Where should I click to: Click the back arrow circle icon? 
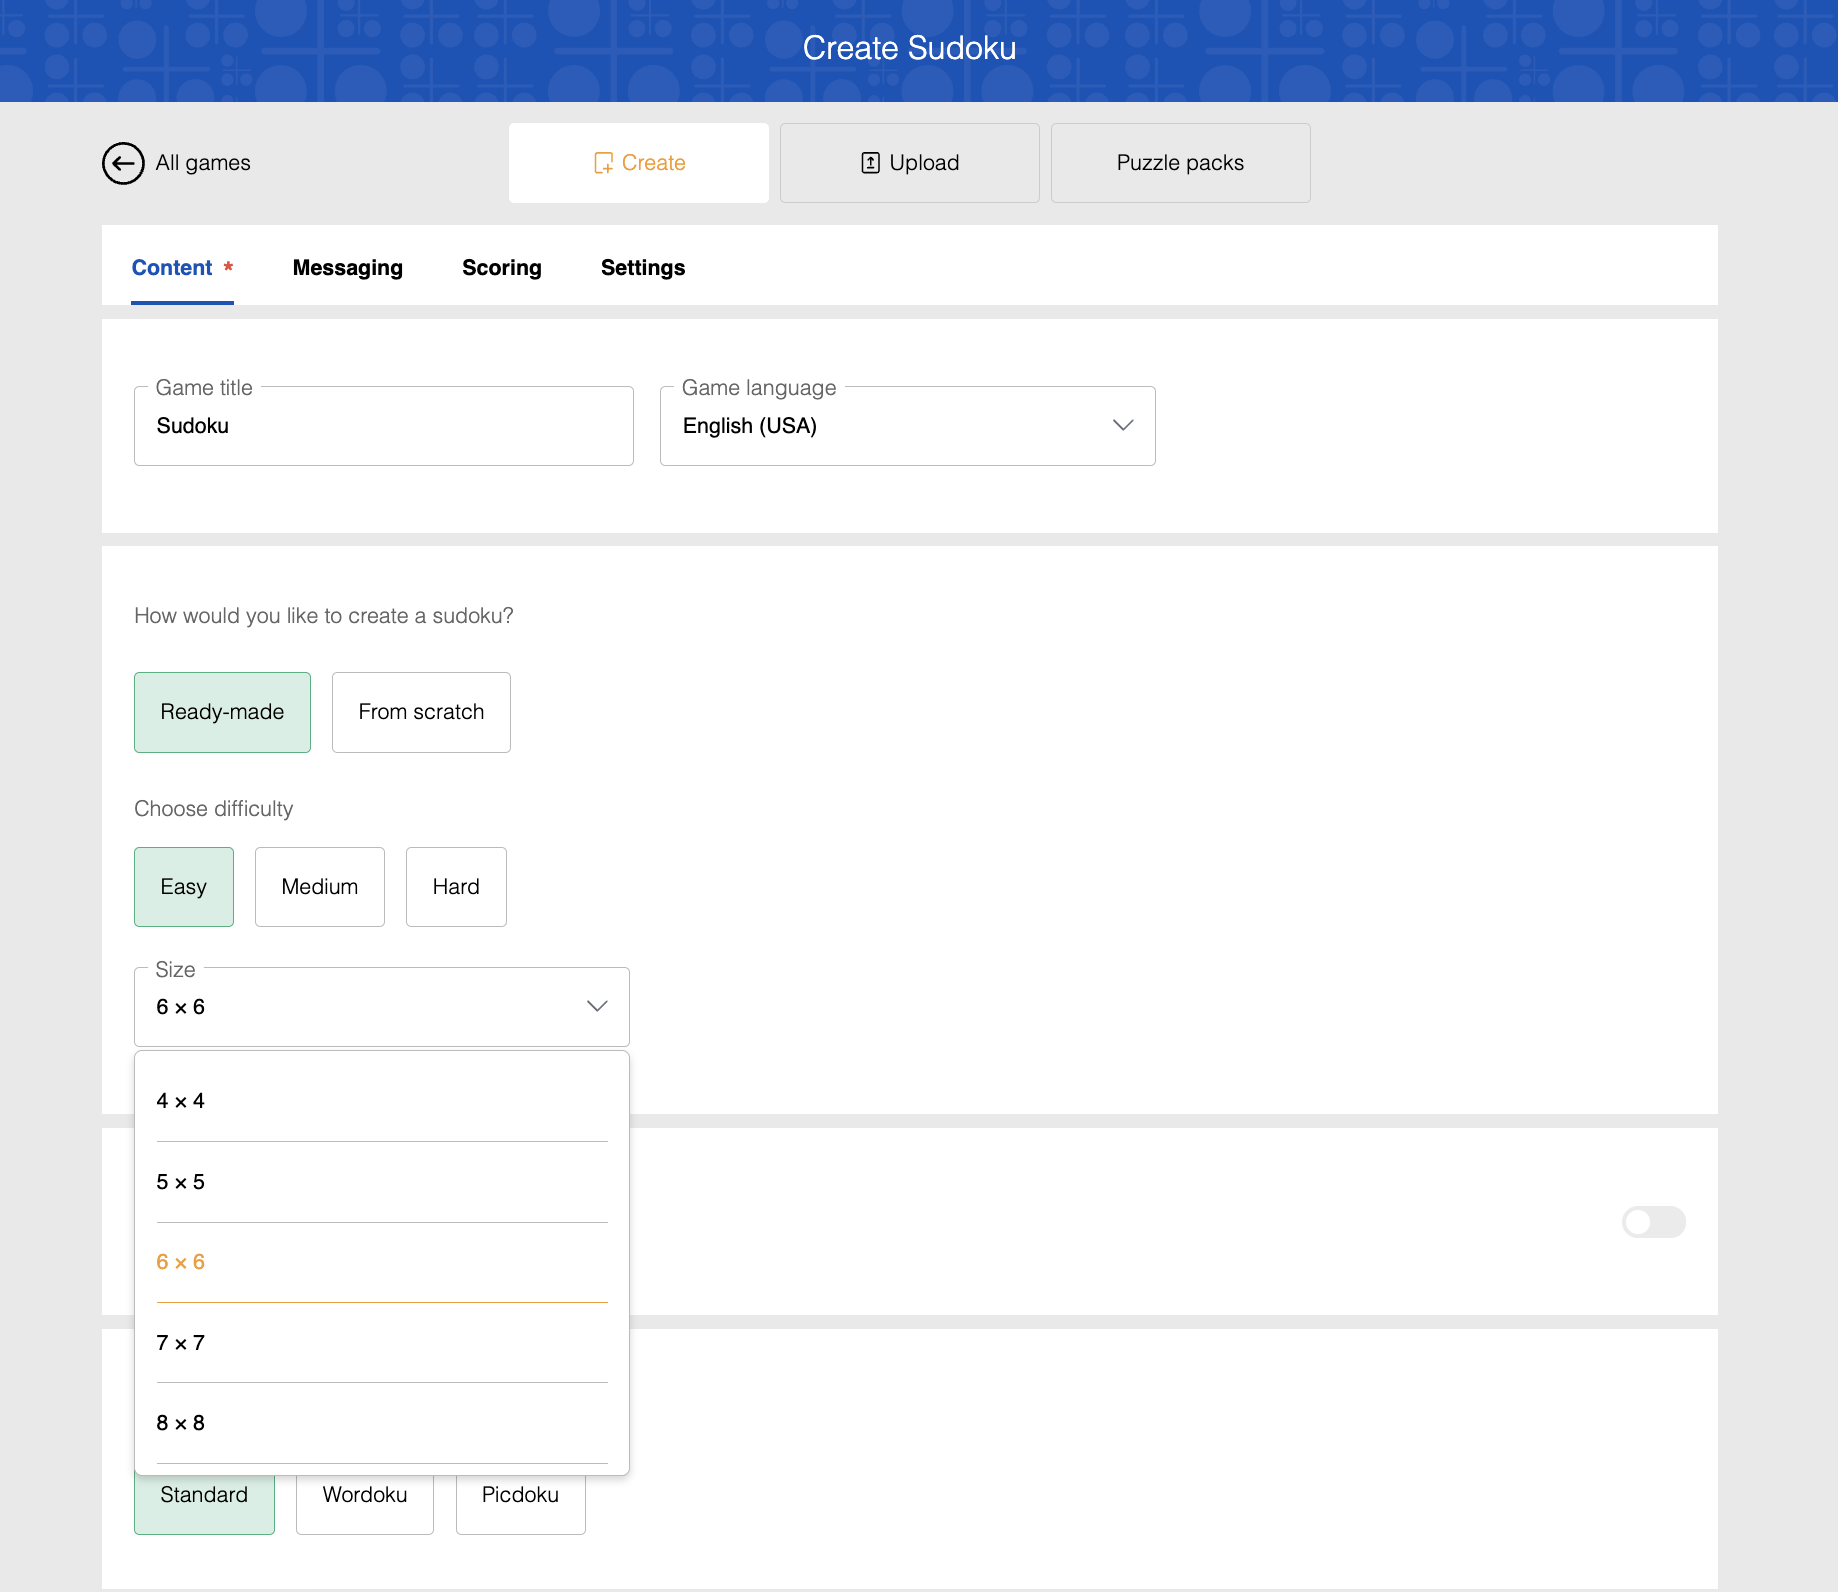[123, 163]
